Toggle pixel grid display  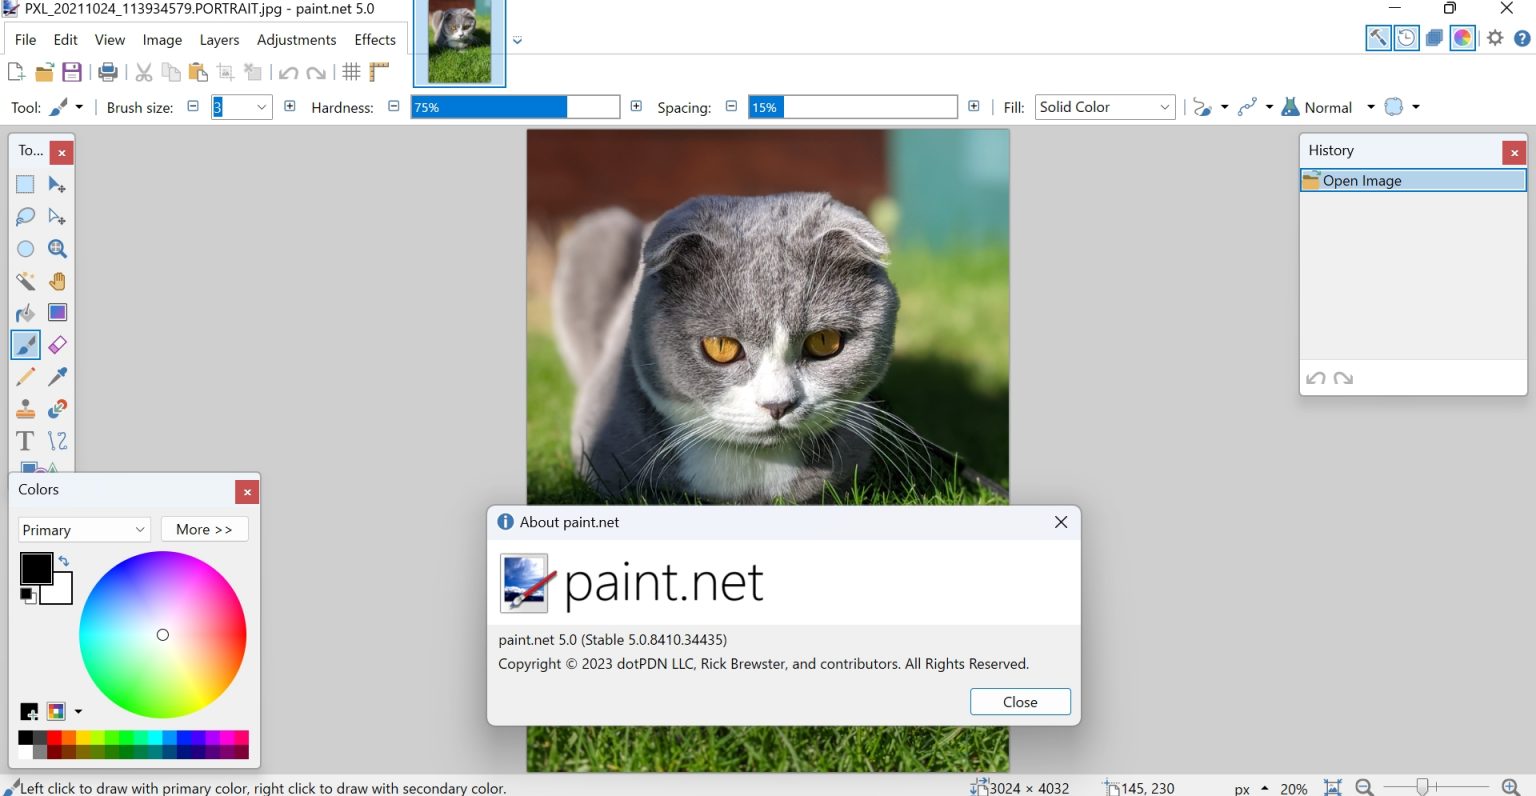click(351, 72)
